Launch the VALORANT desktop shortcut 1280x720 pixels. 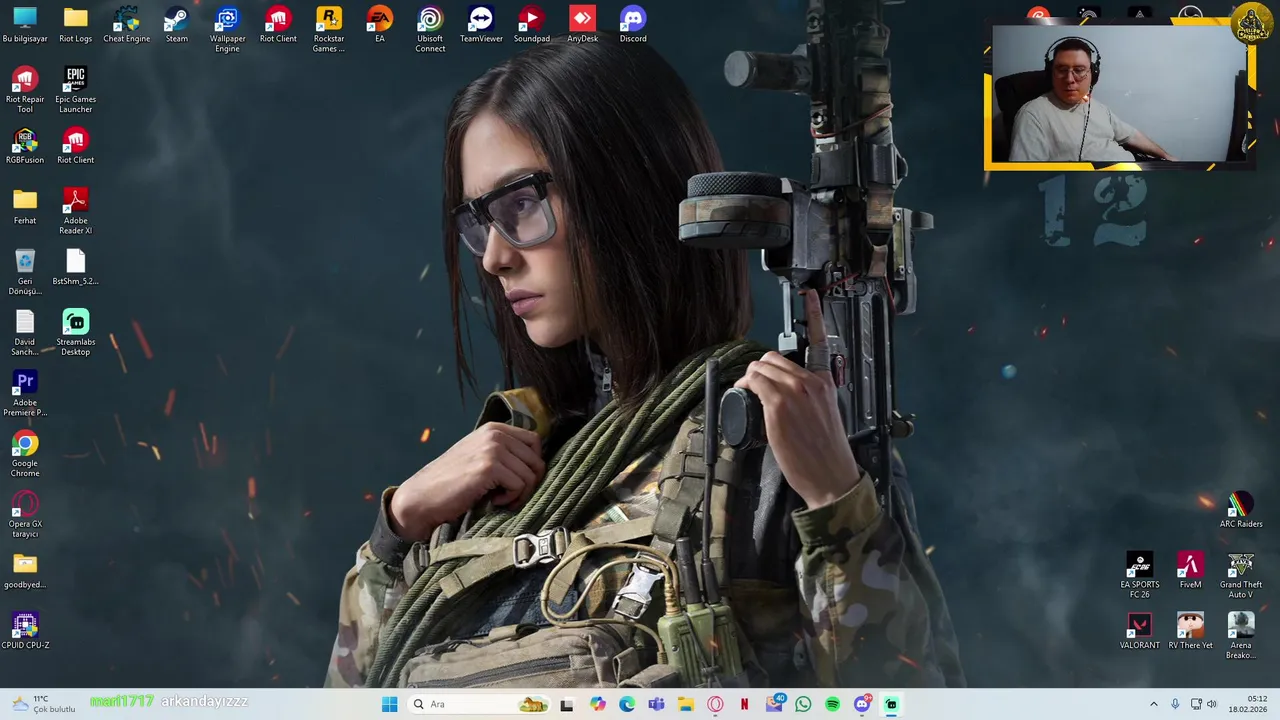pyautogui.click(x=1139, y=632)
